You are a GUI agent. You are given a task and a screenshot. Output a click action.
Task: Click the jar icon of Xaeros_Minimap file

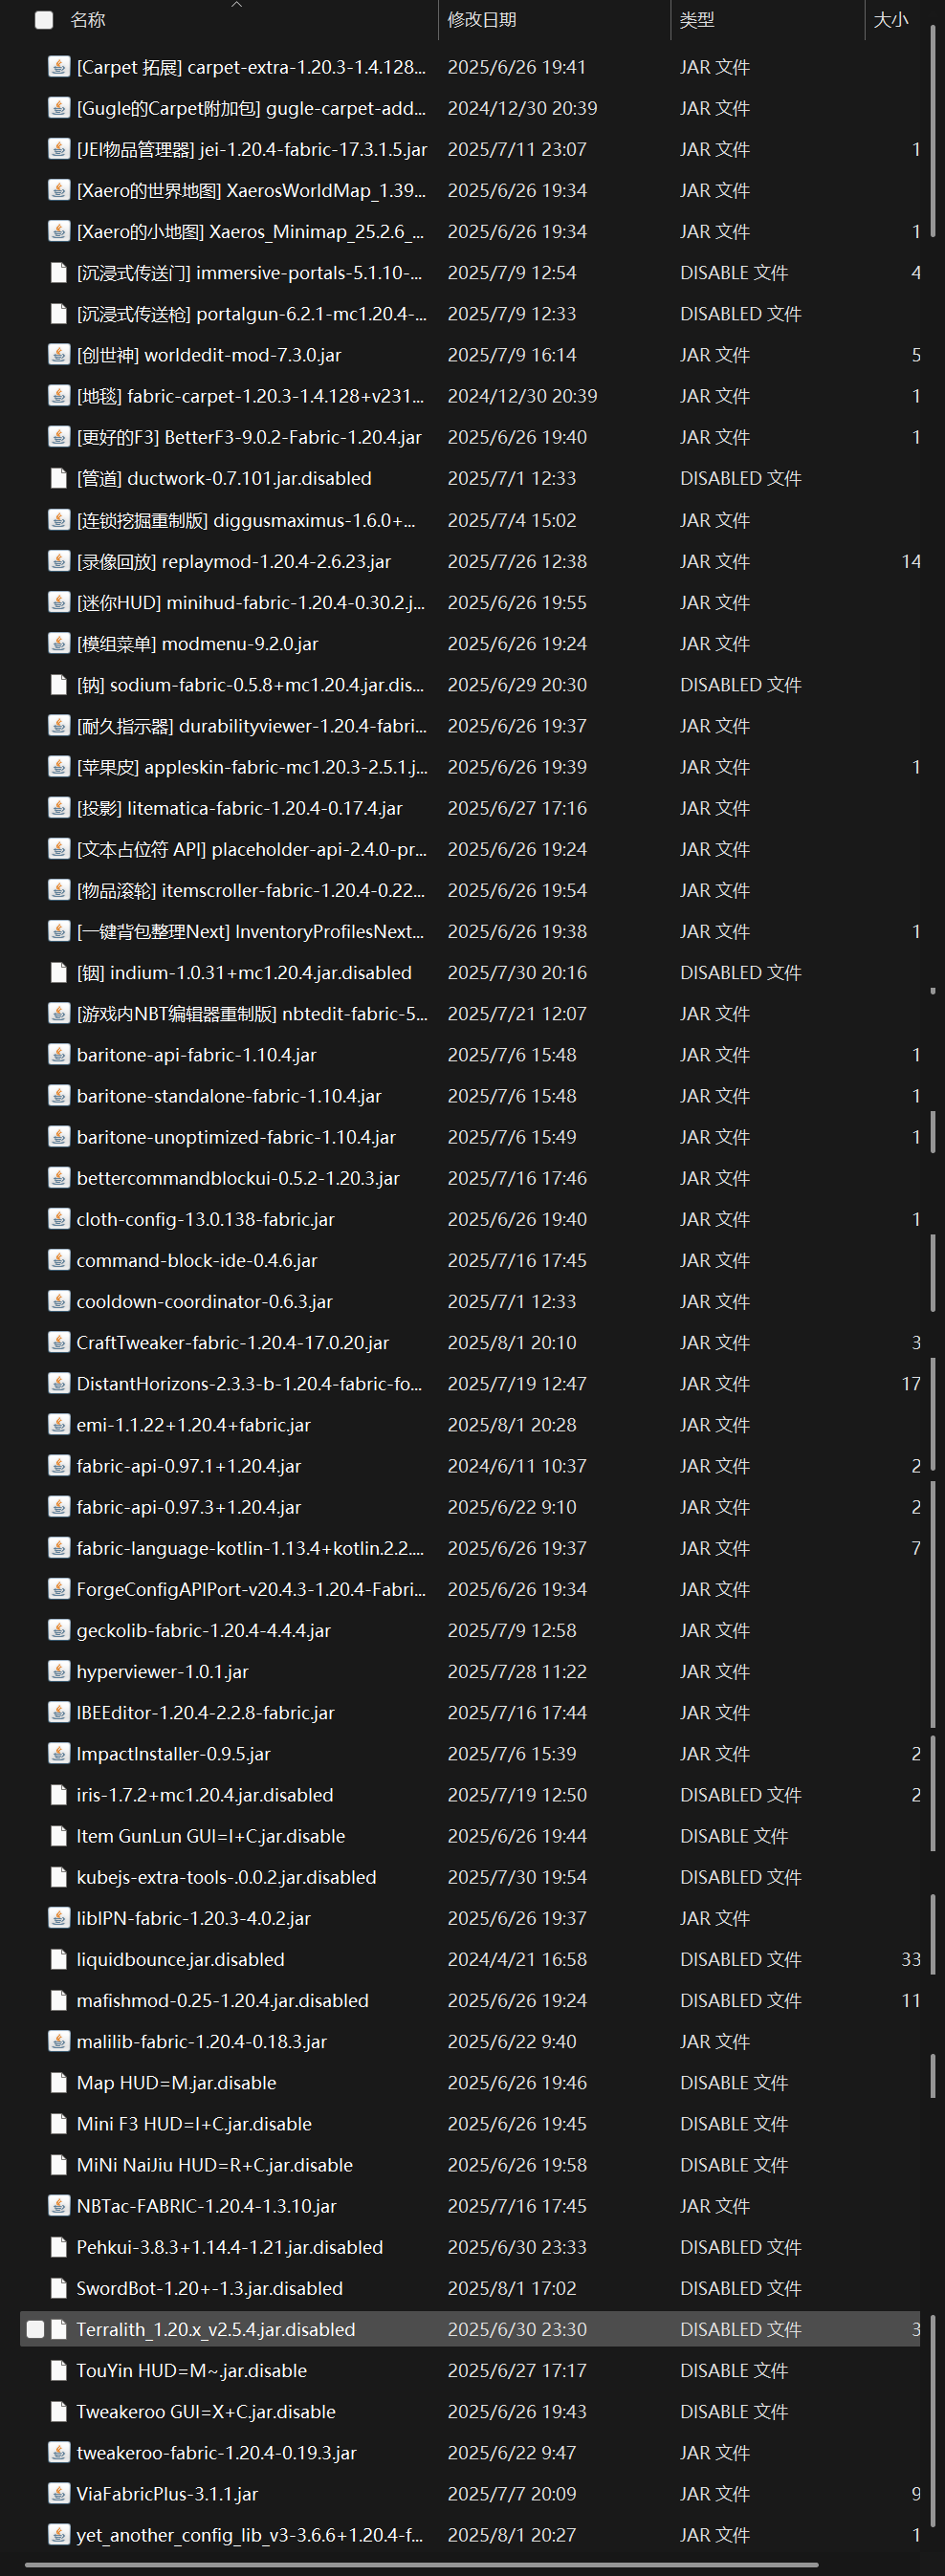point(59,231)
